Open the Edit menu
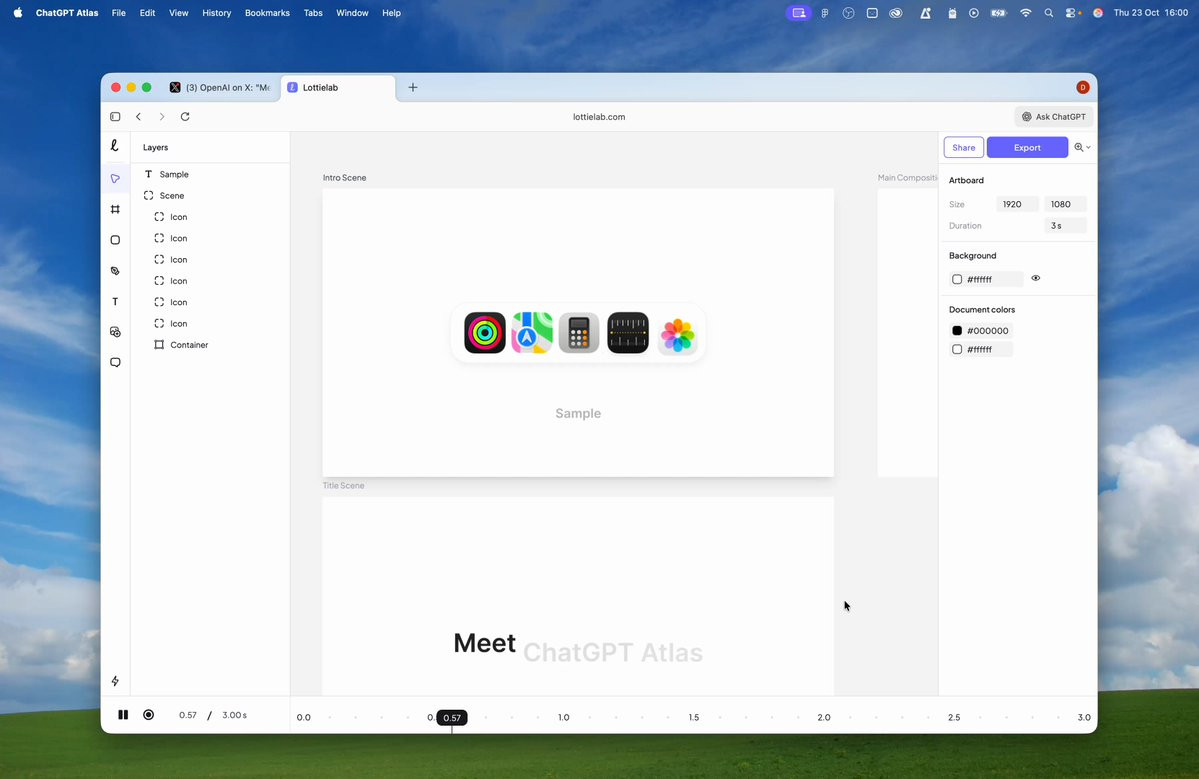Image resolution: width=1199 pixels, height=779 pixels. (148, 13)
